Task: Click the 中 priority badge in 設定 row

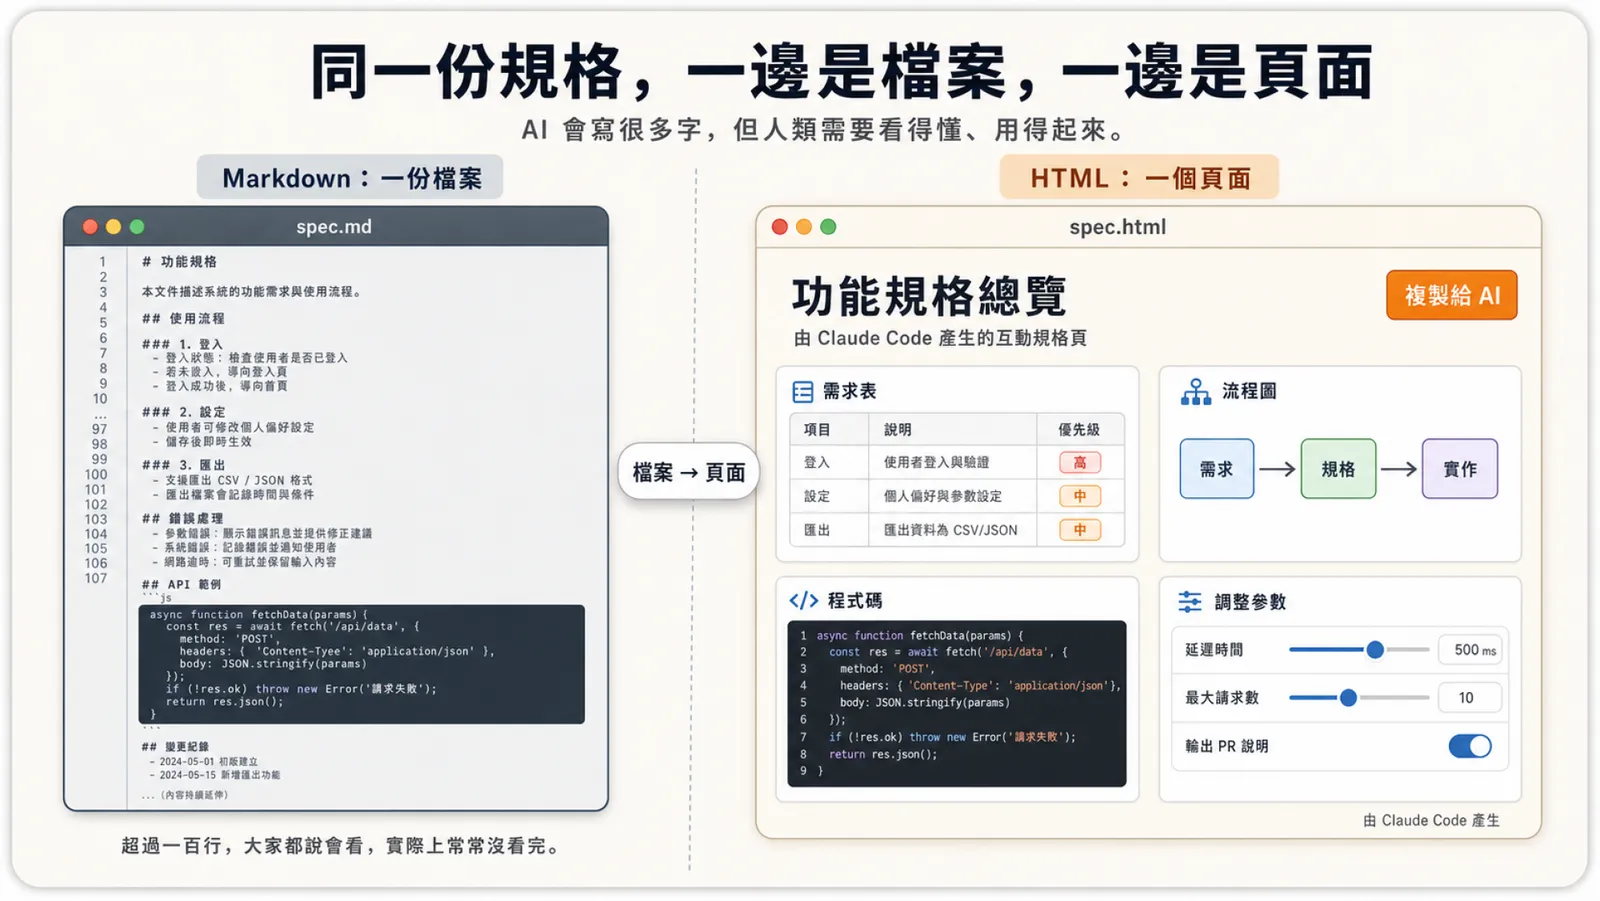Action: [x=1080, y=496]
